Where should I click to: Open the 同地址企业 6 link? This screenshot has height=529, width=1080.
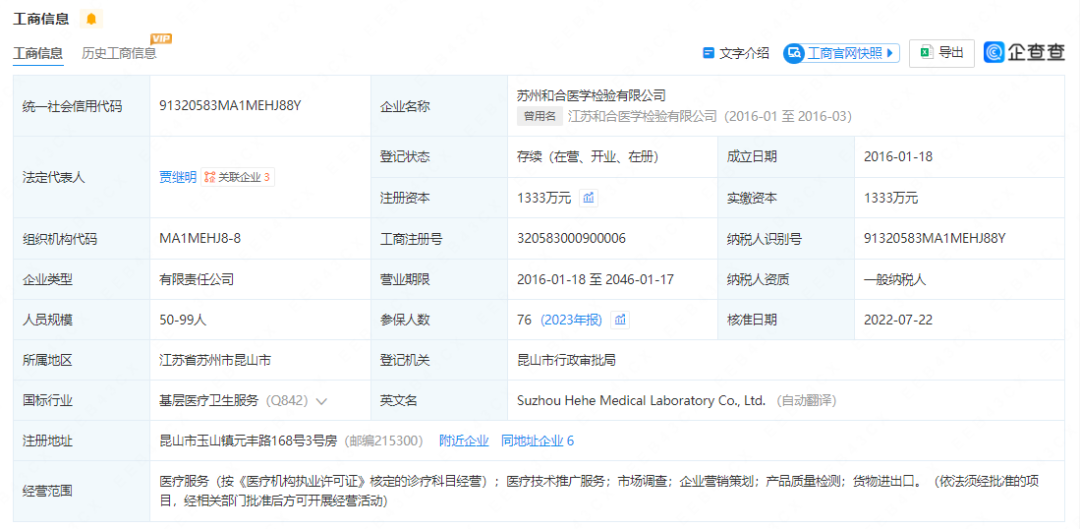537,442
